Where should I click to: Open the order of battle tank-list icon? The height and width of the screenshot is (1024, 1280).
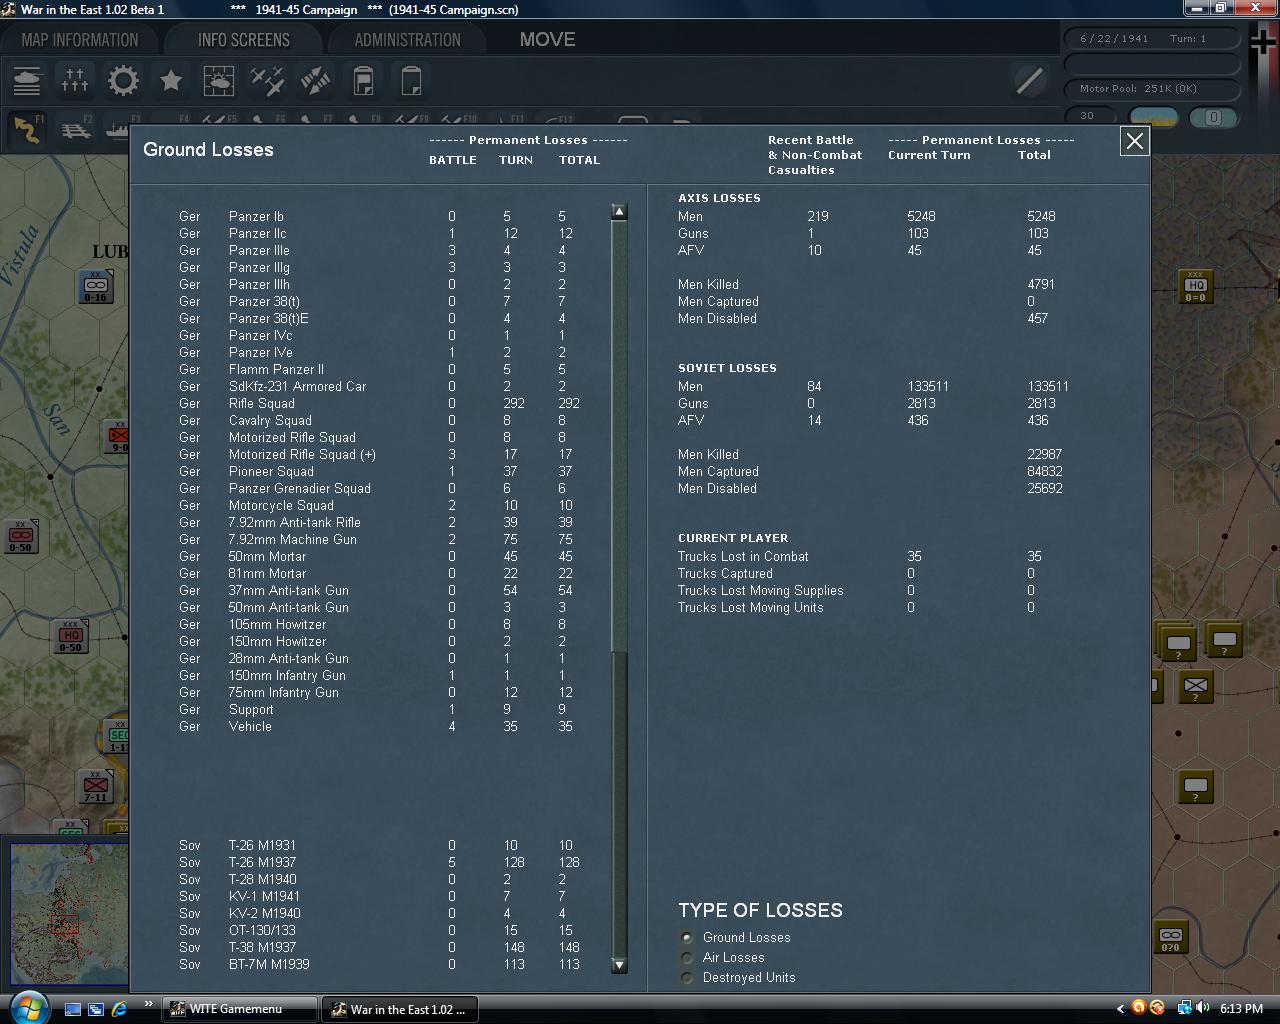[x=27, y=80]
